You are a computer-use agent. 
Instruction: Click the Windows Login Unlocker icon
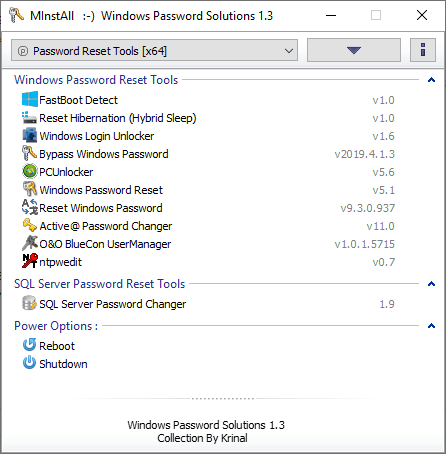pos(30,136)
